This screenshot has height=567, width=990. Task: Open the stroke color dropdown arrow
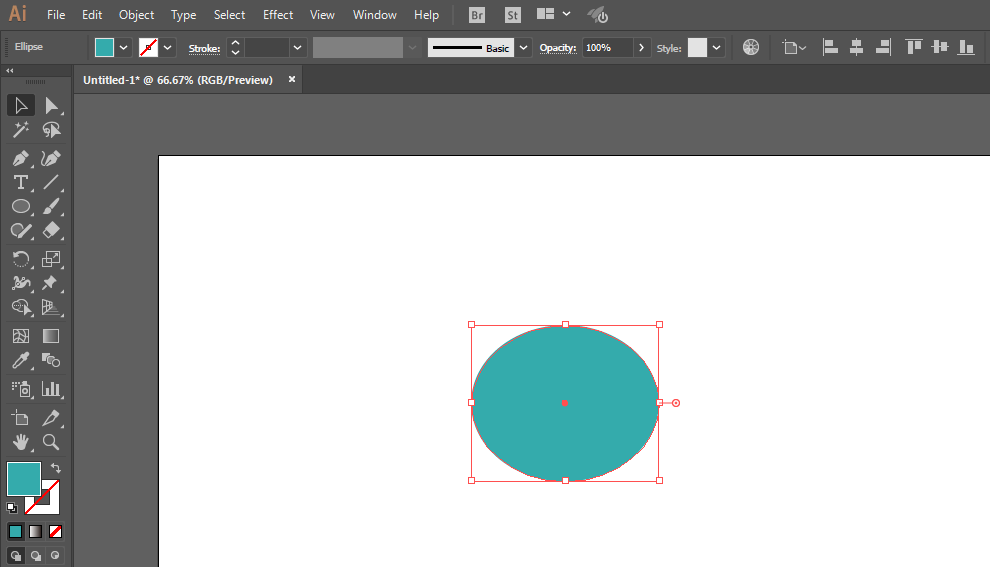(167, 47)
